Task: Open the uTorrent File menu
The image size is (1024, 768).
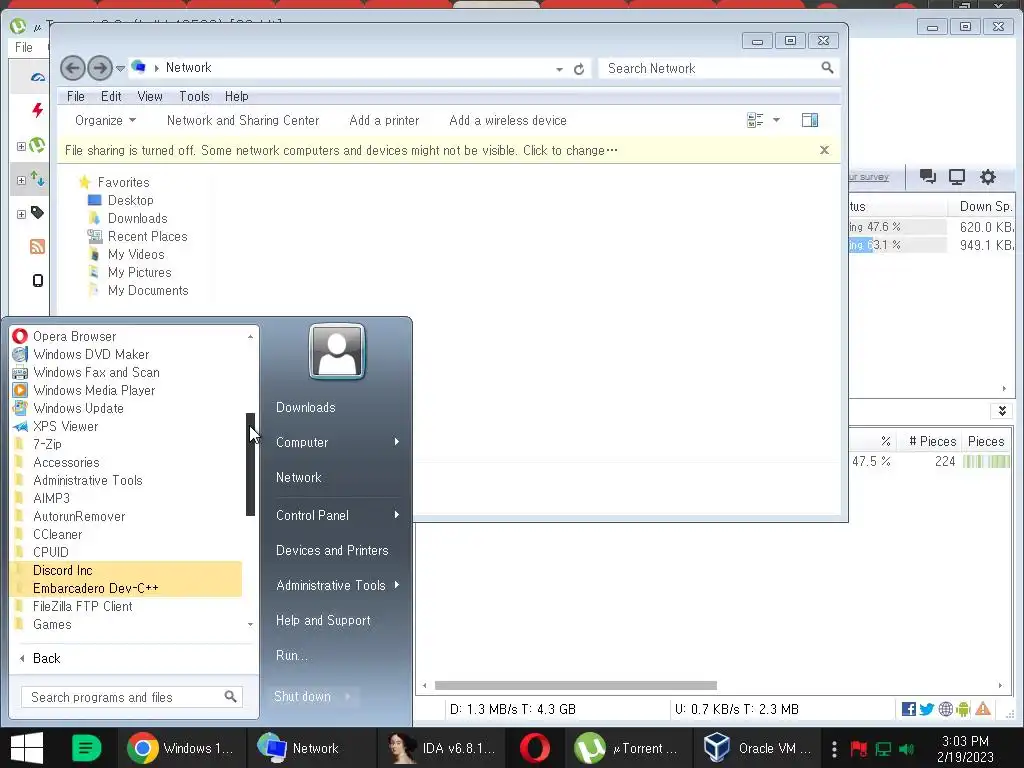Action: 24,47
